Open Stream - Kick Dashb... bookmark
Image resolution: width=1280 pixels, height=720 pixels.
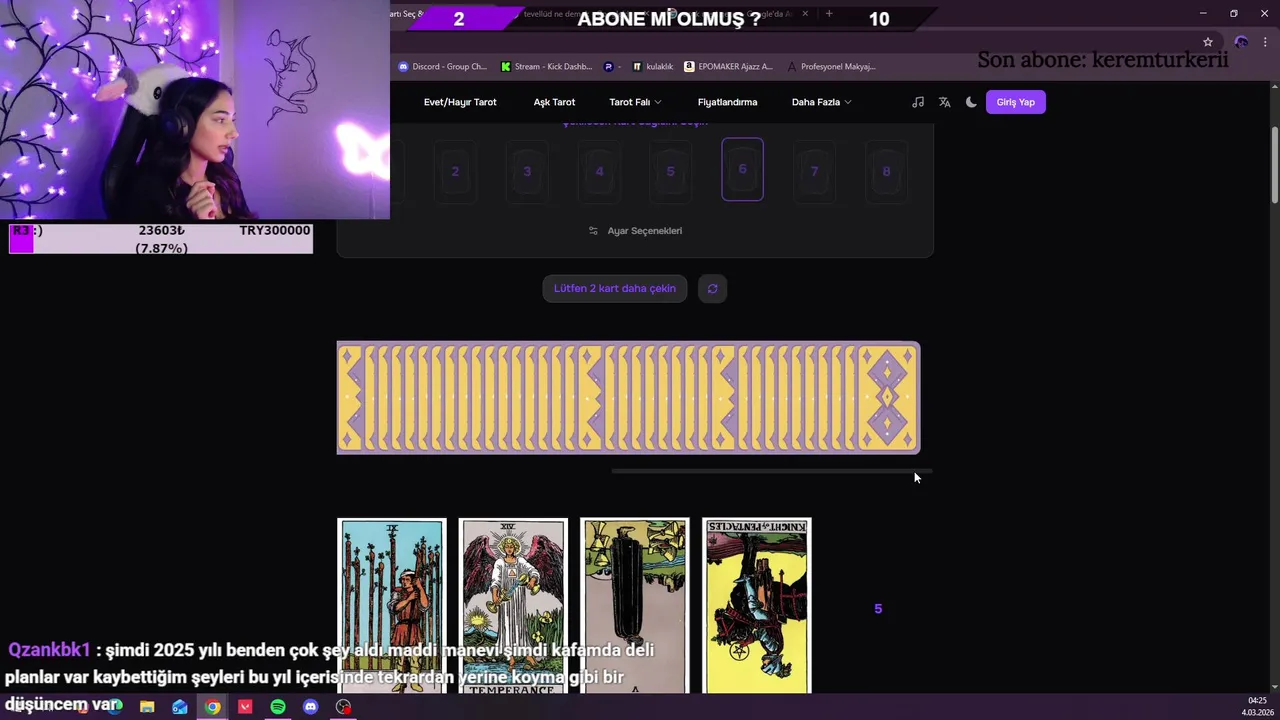(x=547, y=67)
